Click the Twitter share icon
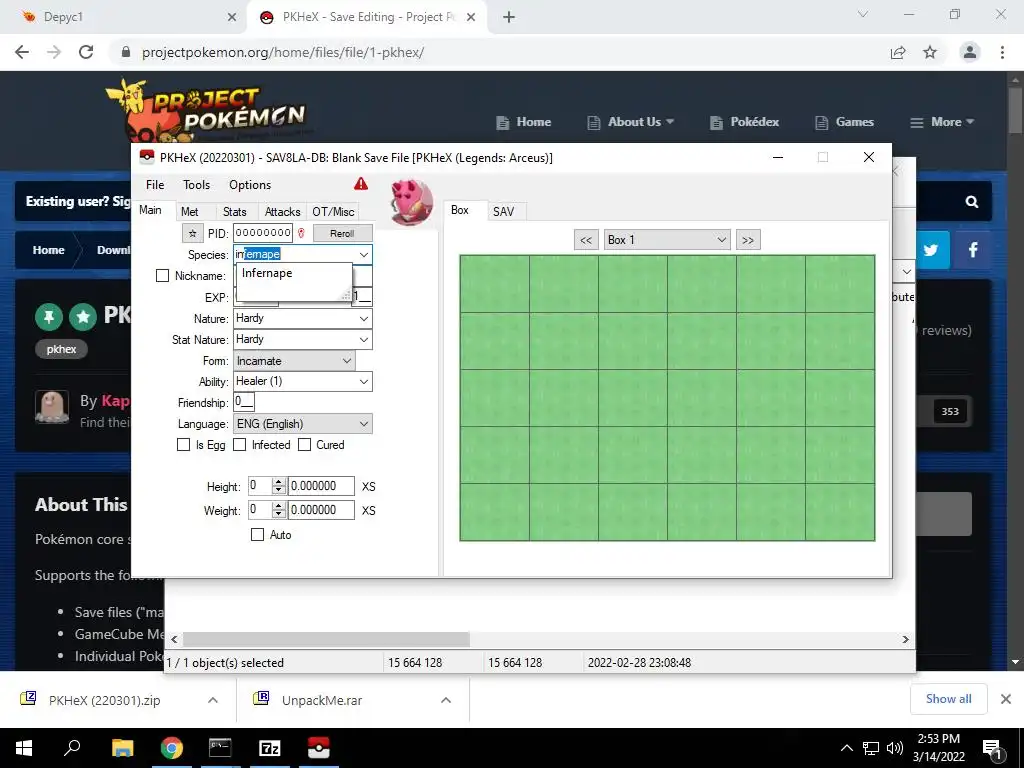 click(x=931, y=250)
